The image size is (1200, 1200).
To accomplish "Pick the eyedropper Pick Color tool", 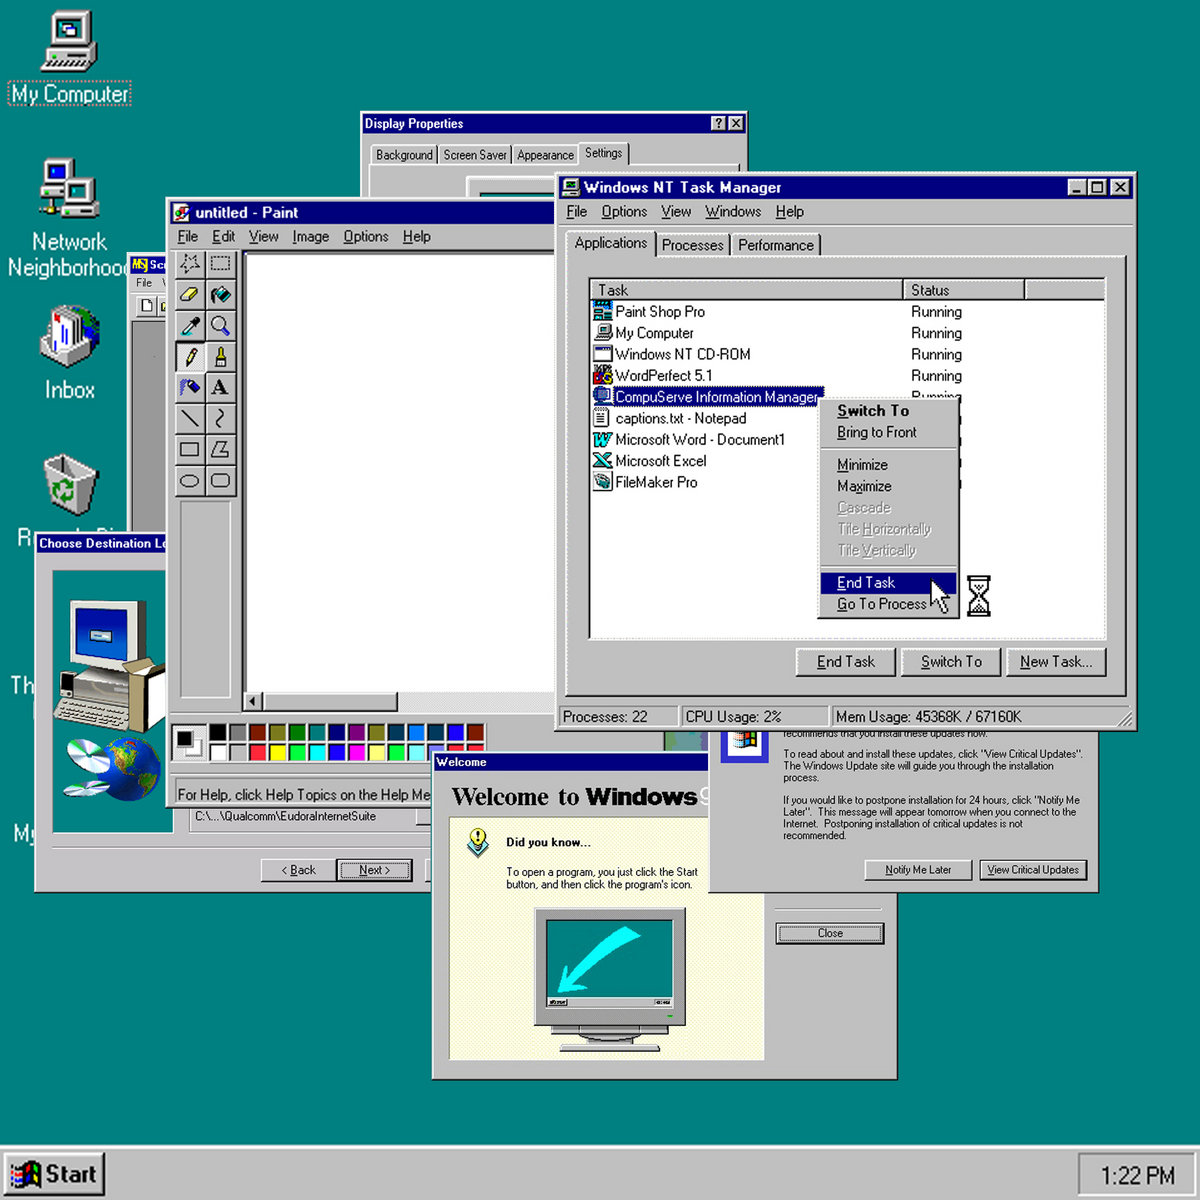I will tap(189, 326).
